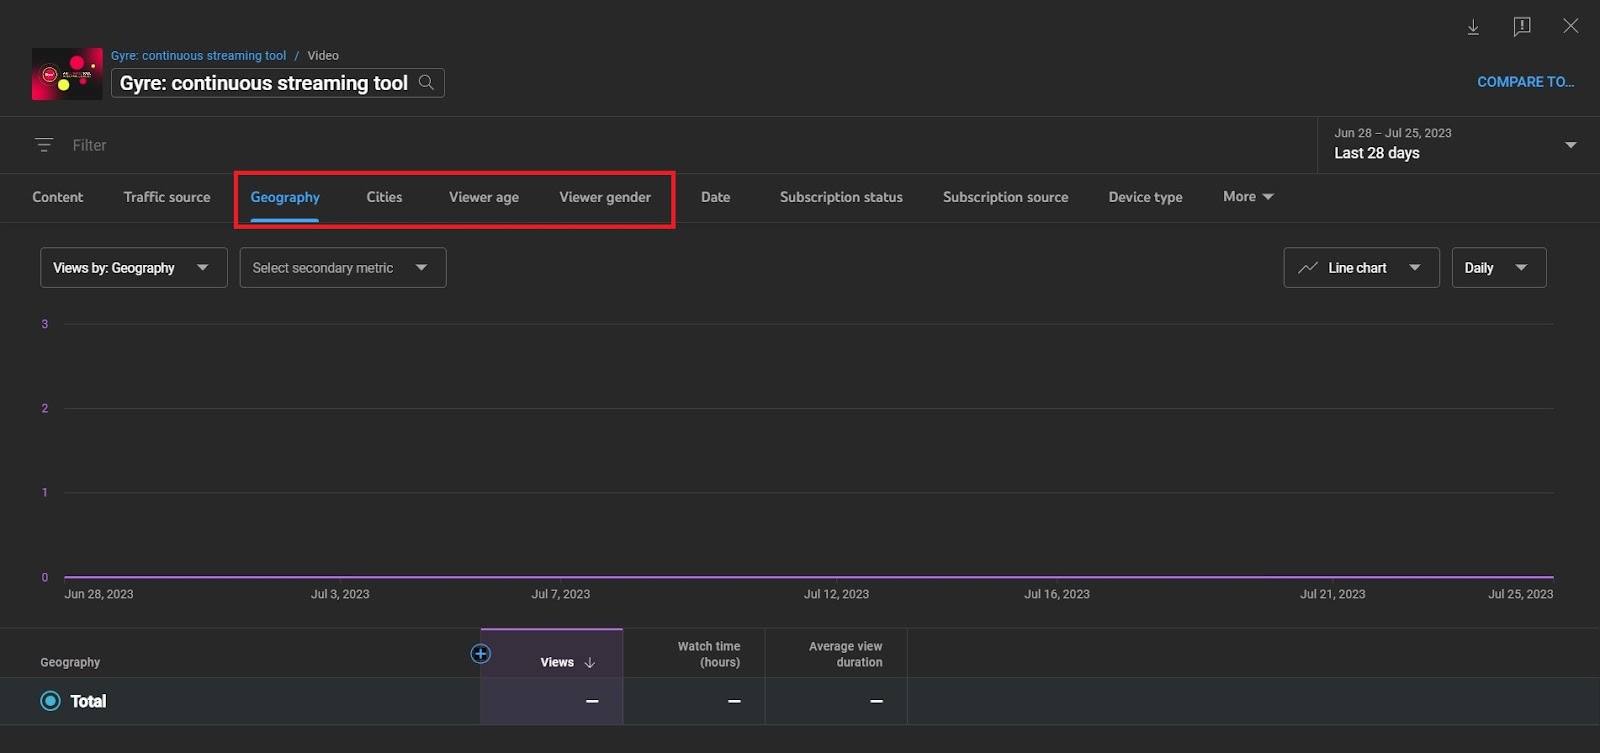Click the download report icon
Viewport: 1600px width, 753px height.
(1473, 27)
